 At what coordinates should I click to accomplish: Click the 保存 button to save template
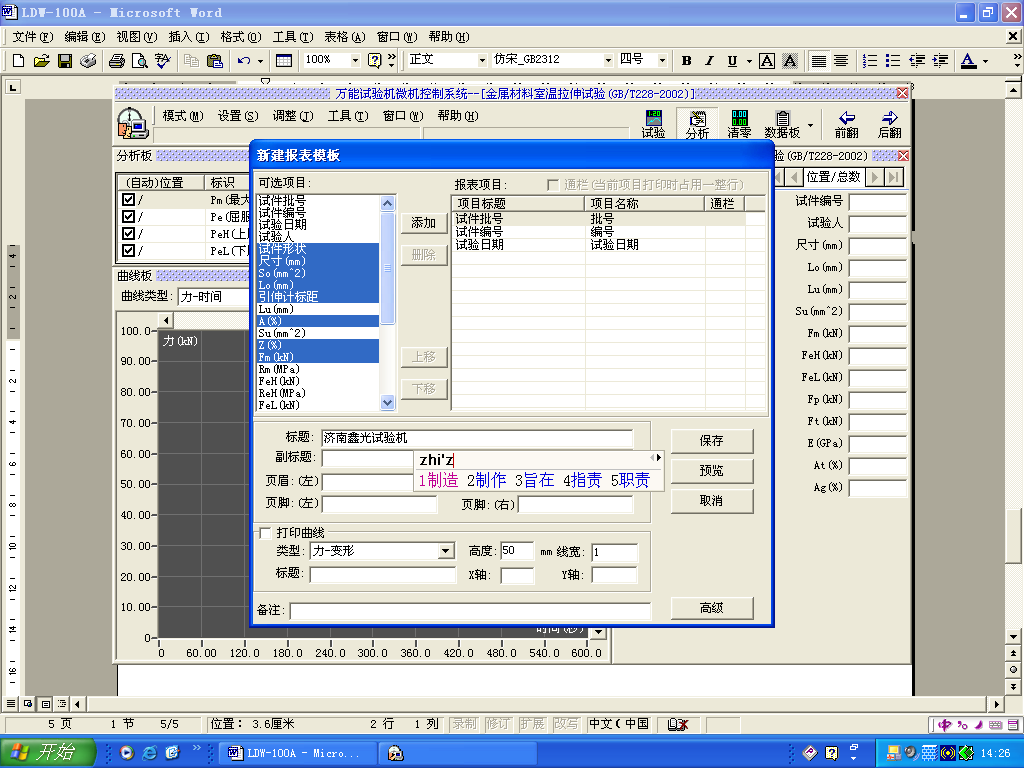tap(711, 440)
